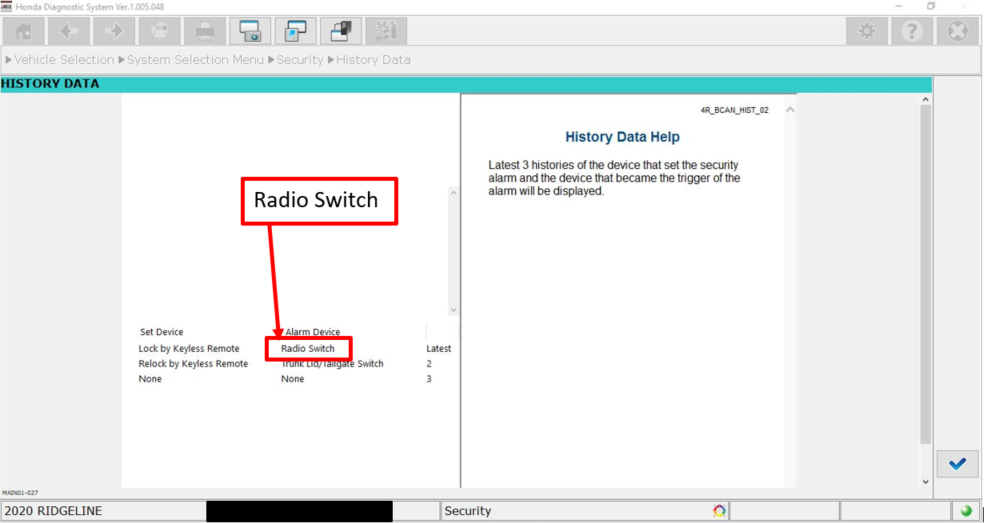Image resolution: width=984 pixels, height=523 pixels.
Task: Click the Home toolbar icon
Action: pyautogui.click(x=24, y=31)
